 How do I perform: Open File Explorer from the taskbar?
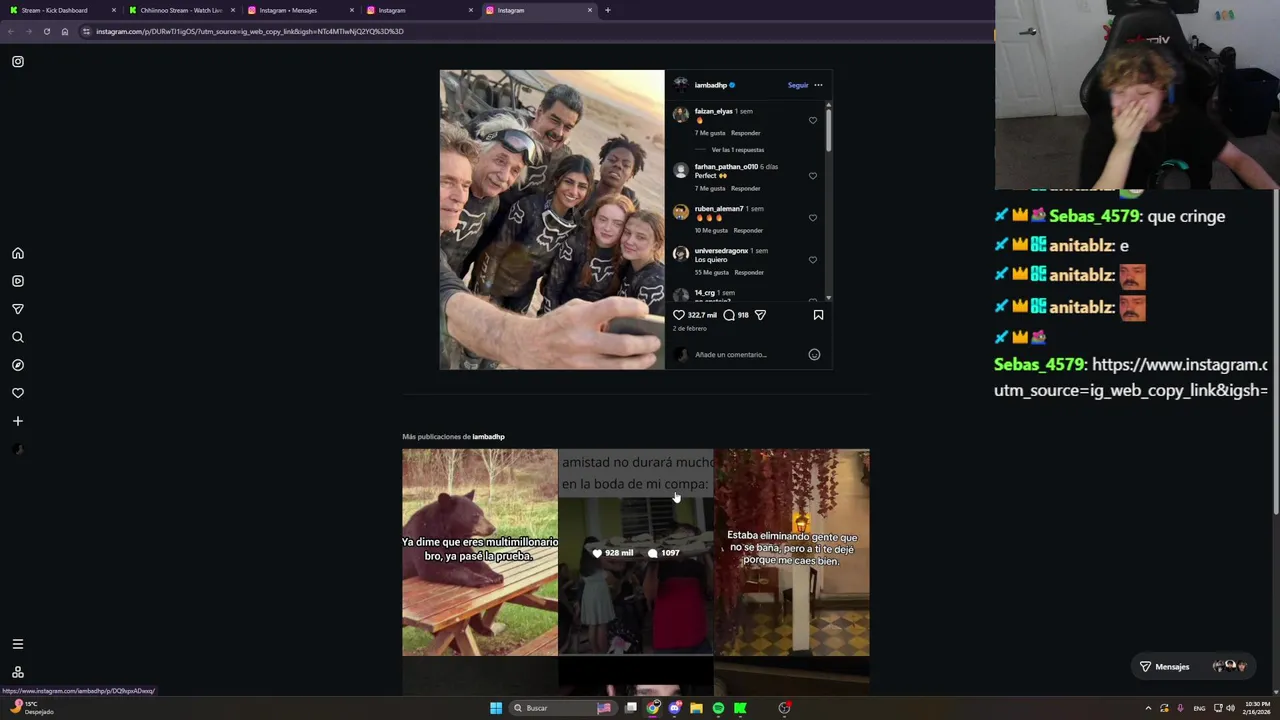[x=696, y=708]
